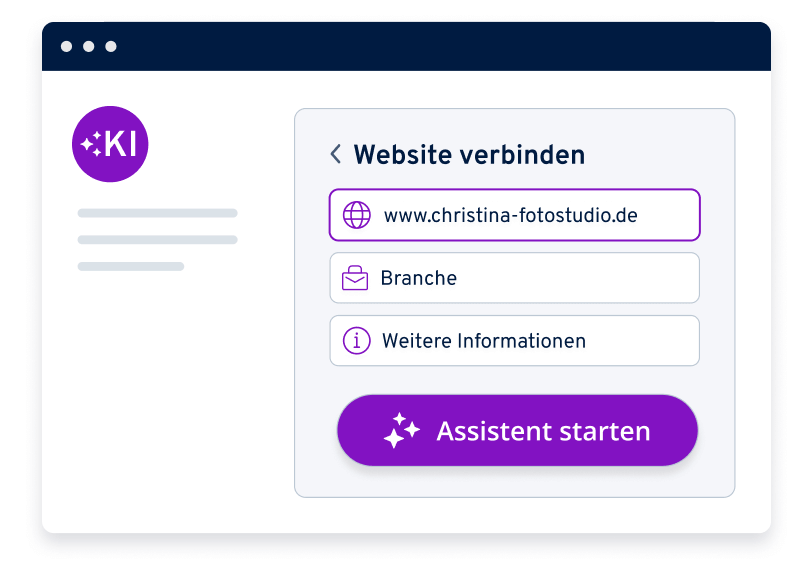Viewport: 810px width, 580px height.
Task: Click the sparkle icon in Assistent starten button
Action: click(x=401, y=431)
